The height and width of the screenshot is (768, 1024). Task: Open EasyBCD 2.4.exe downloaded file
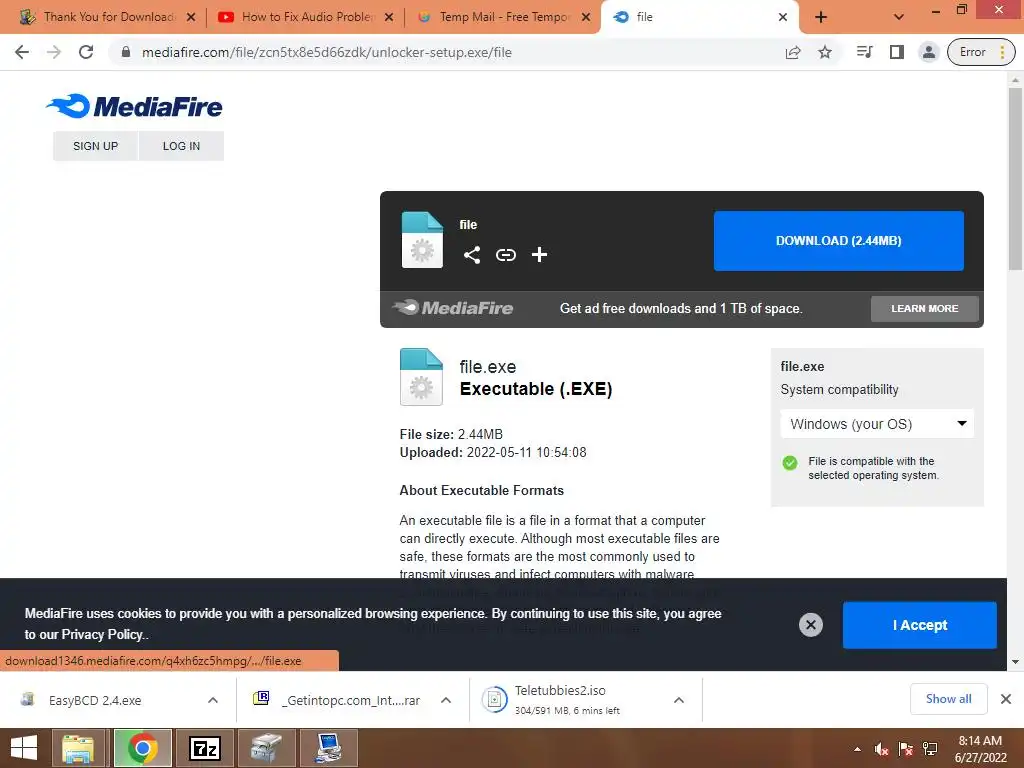coord(95,700)
